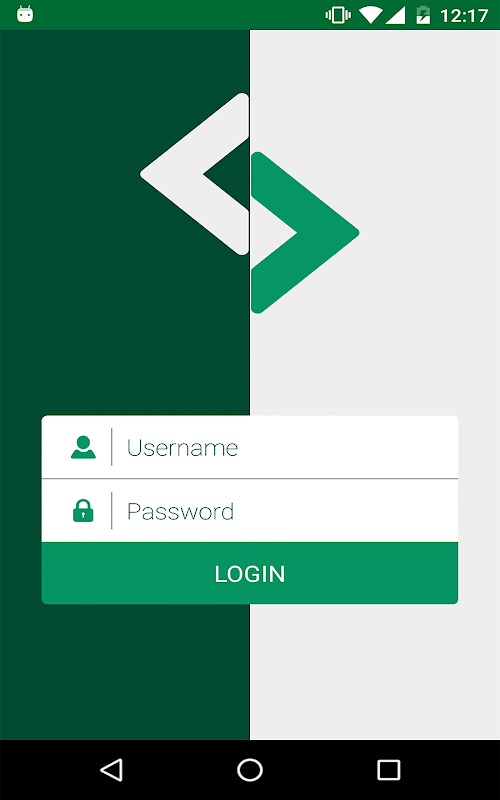Tap the cellular signal strength icon
The width and height of the screenshot is (500, 800).
pyautogui.click(x=395, y=15)
